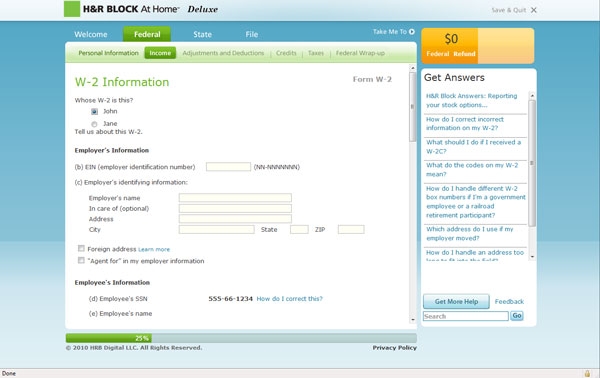Click the employer Address field

point(235,219)
